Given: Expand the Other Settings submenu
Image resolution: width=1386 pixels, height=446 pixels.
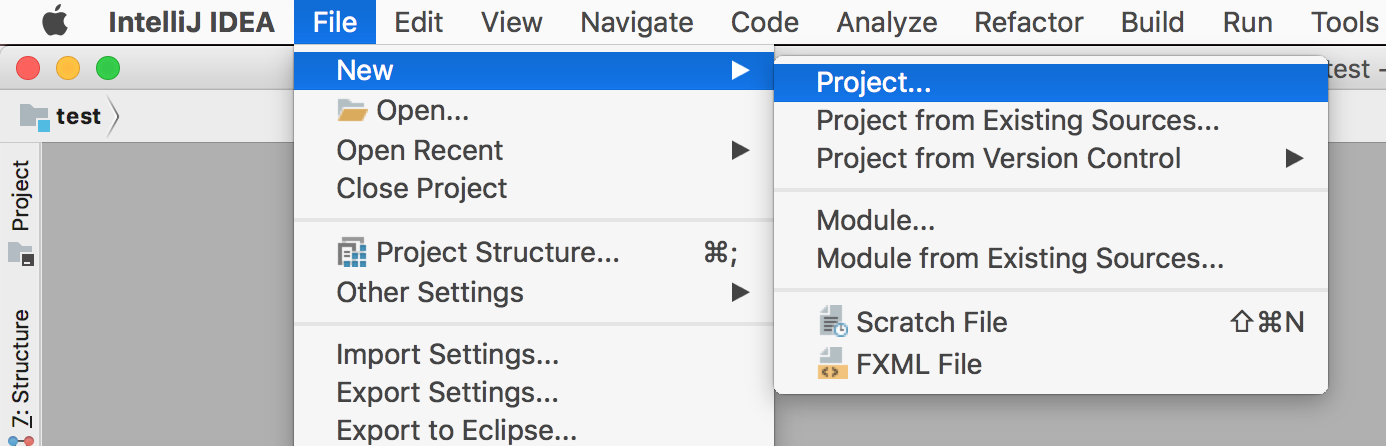Looking at the screenshot, I should 740,292.
